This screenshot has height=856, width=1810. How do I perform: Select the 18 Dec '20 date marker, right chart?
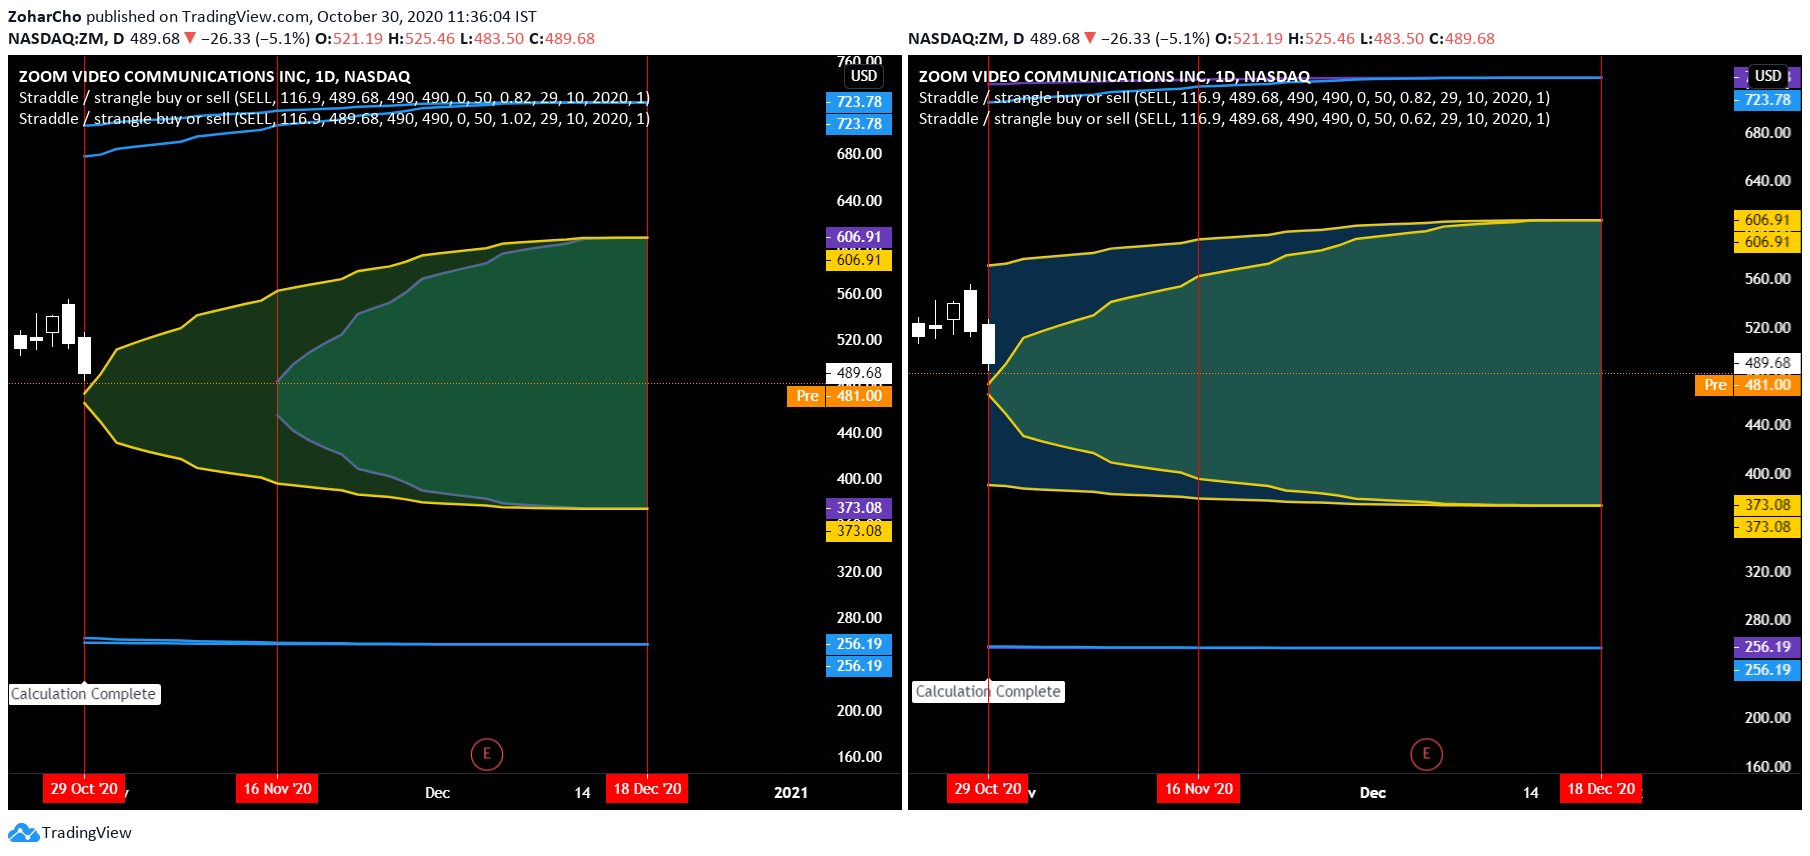(1601, 788)
